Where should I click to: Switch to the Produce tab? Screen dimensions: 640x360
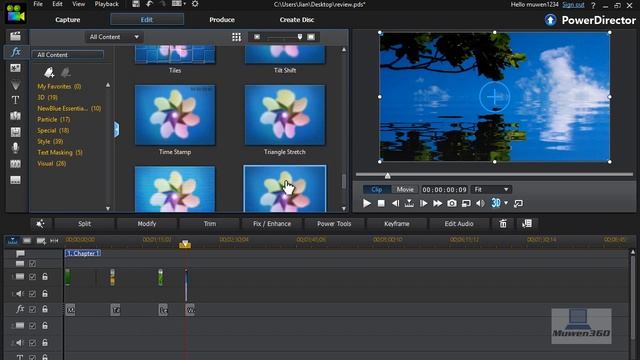pos(222,20)
